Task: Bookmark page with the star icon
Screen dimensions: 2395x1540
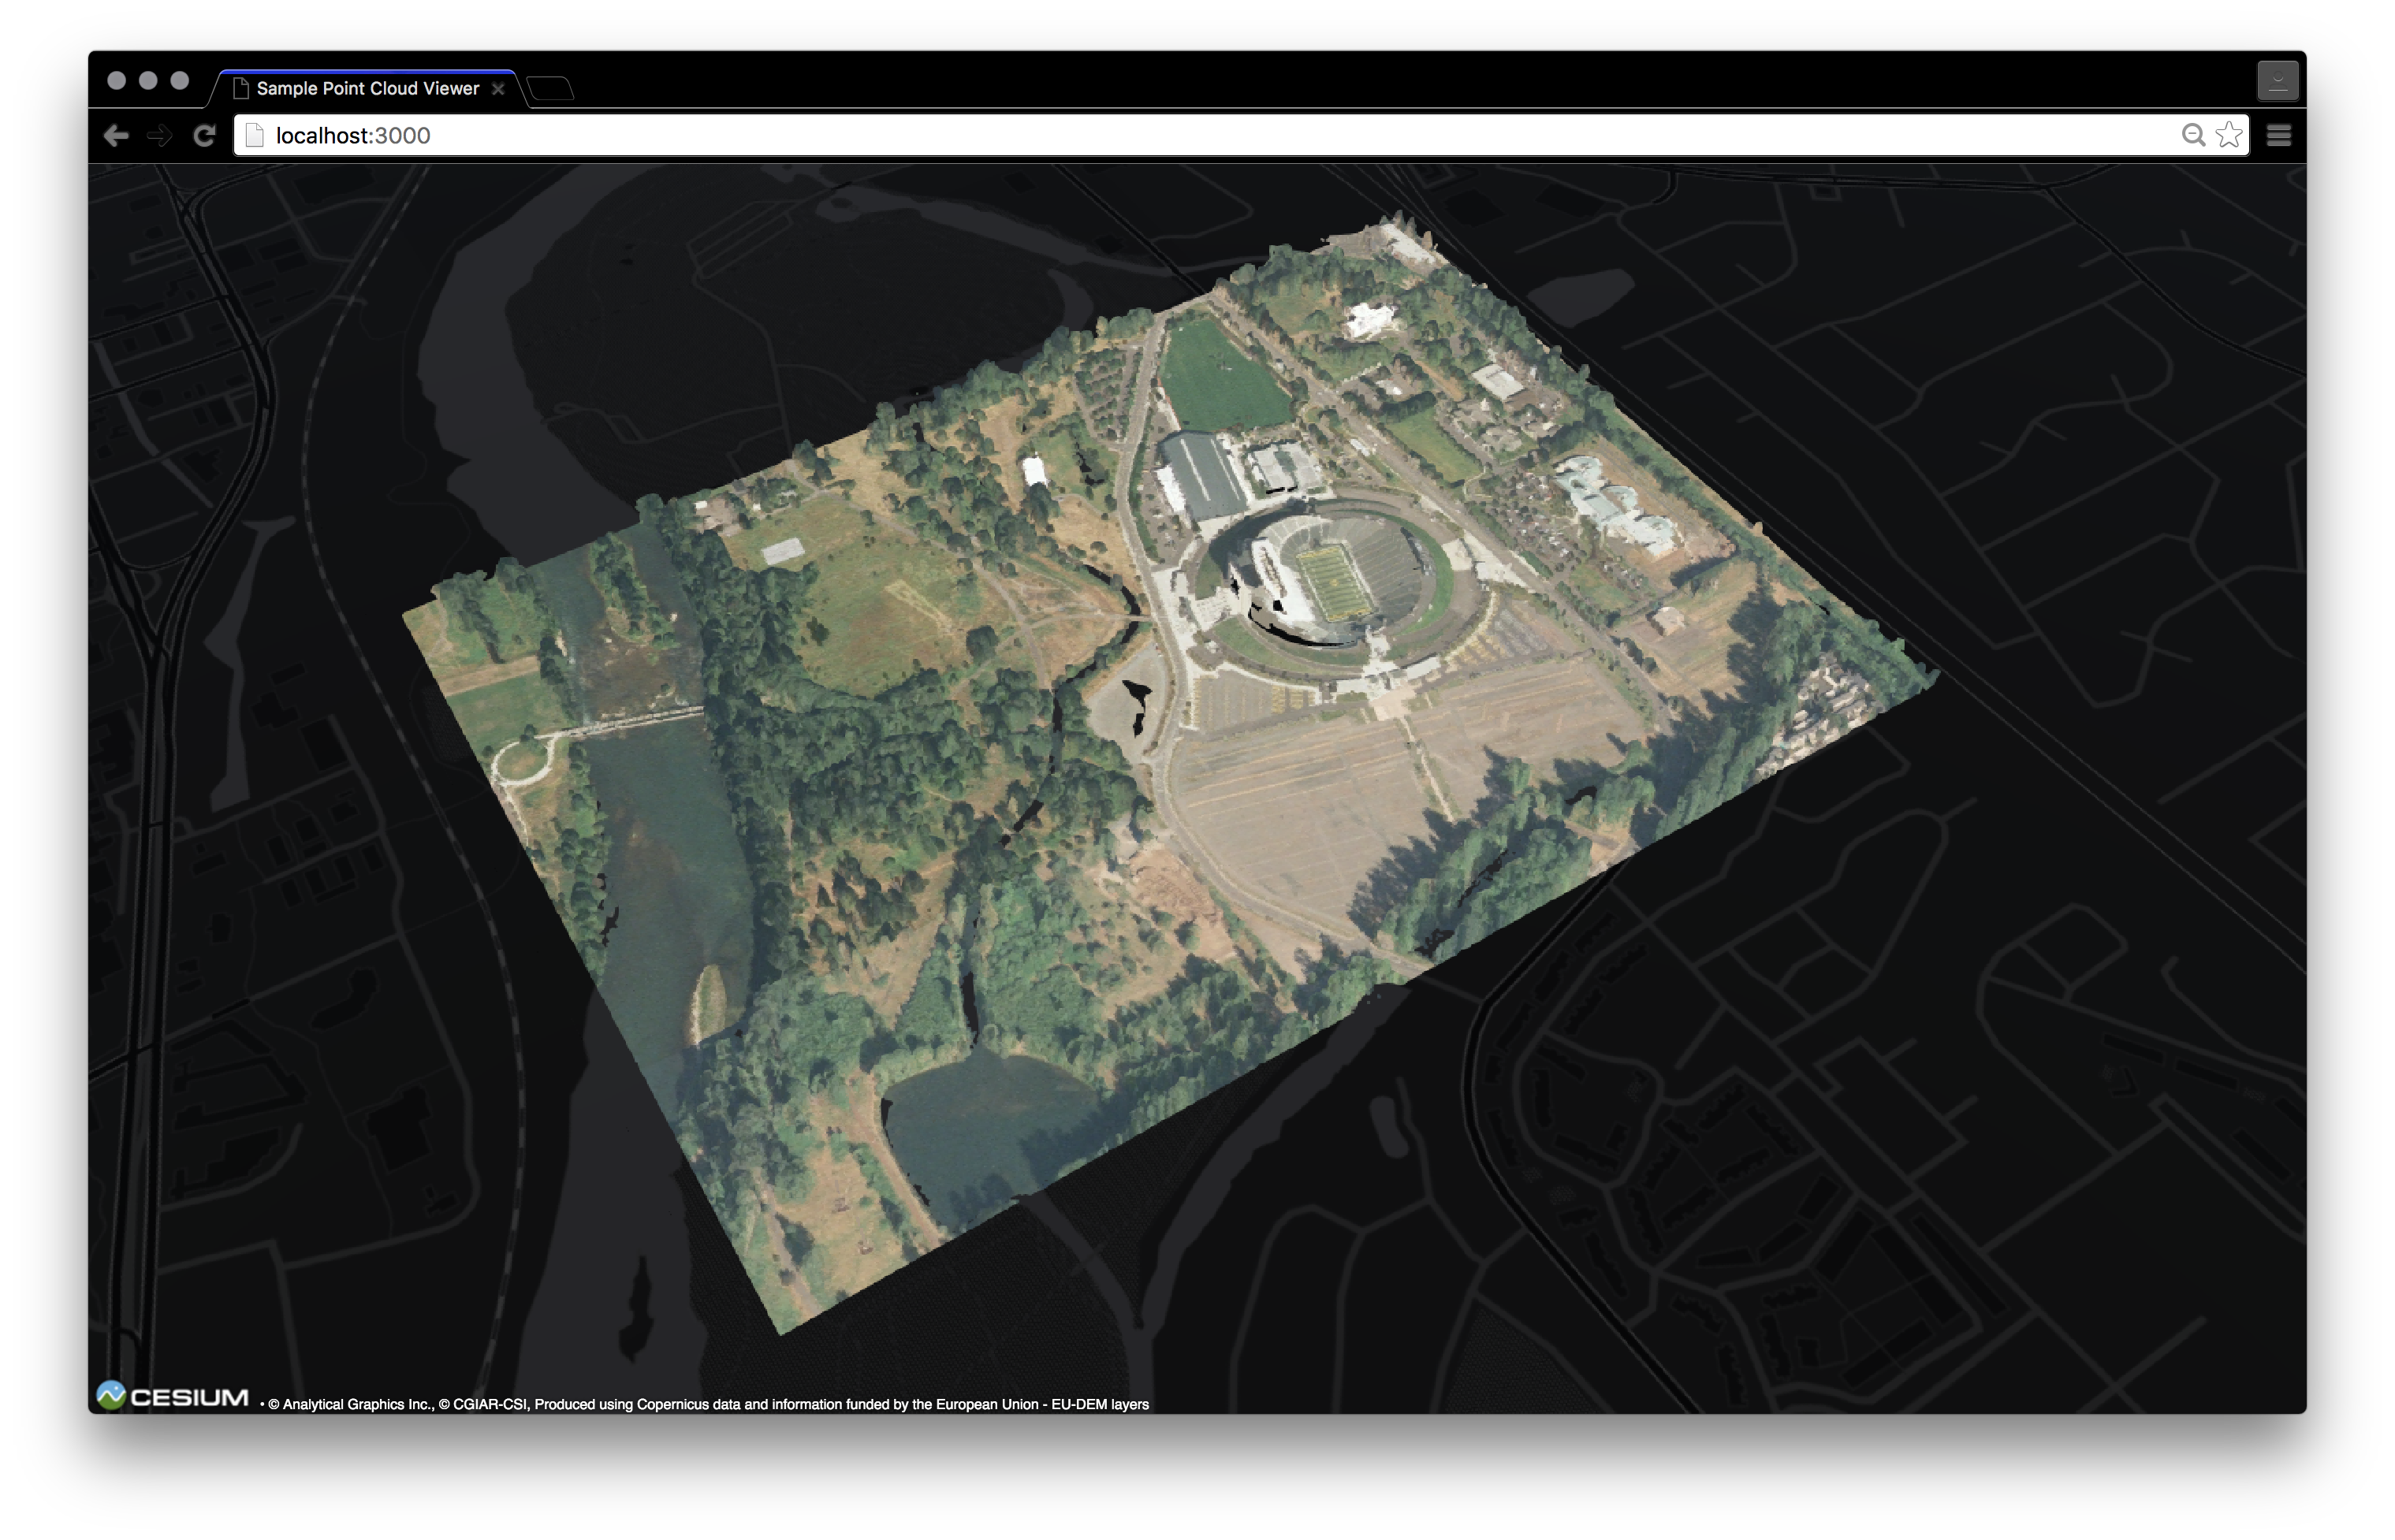Action: tap(2229, 135)
